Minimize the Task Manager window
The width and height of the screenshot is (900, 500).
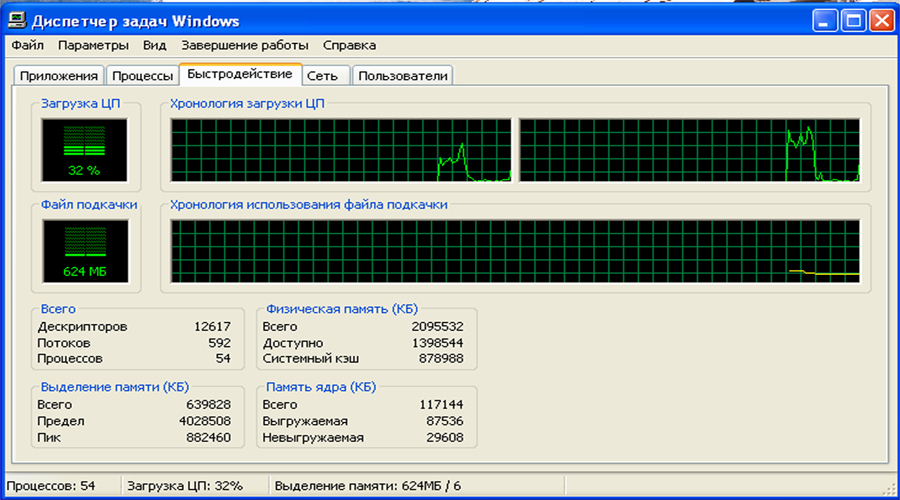[x=825, y=20]
